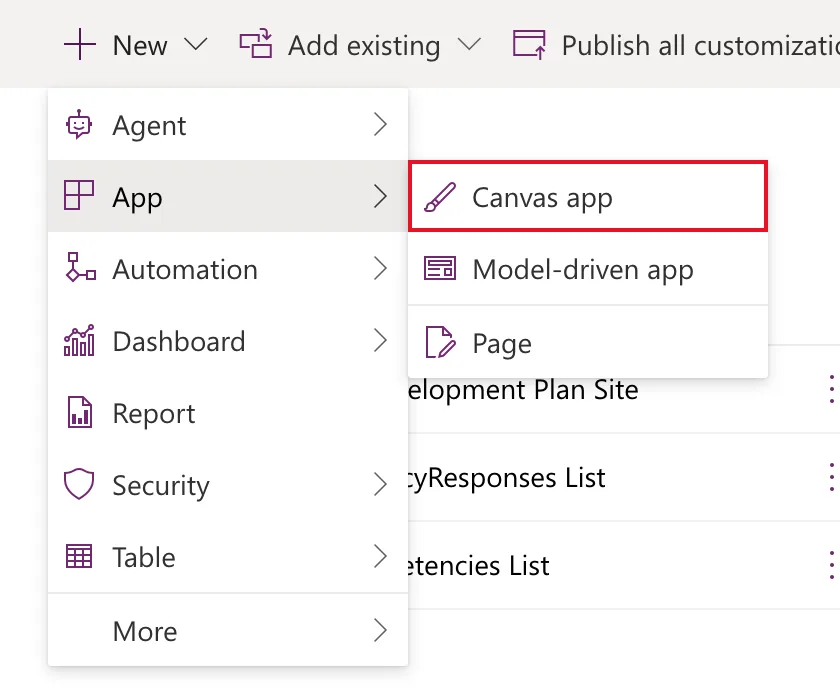Expand the Agent submenu arrow

coord(380,124)
